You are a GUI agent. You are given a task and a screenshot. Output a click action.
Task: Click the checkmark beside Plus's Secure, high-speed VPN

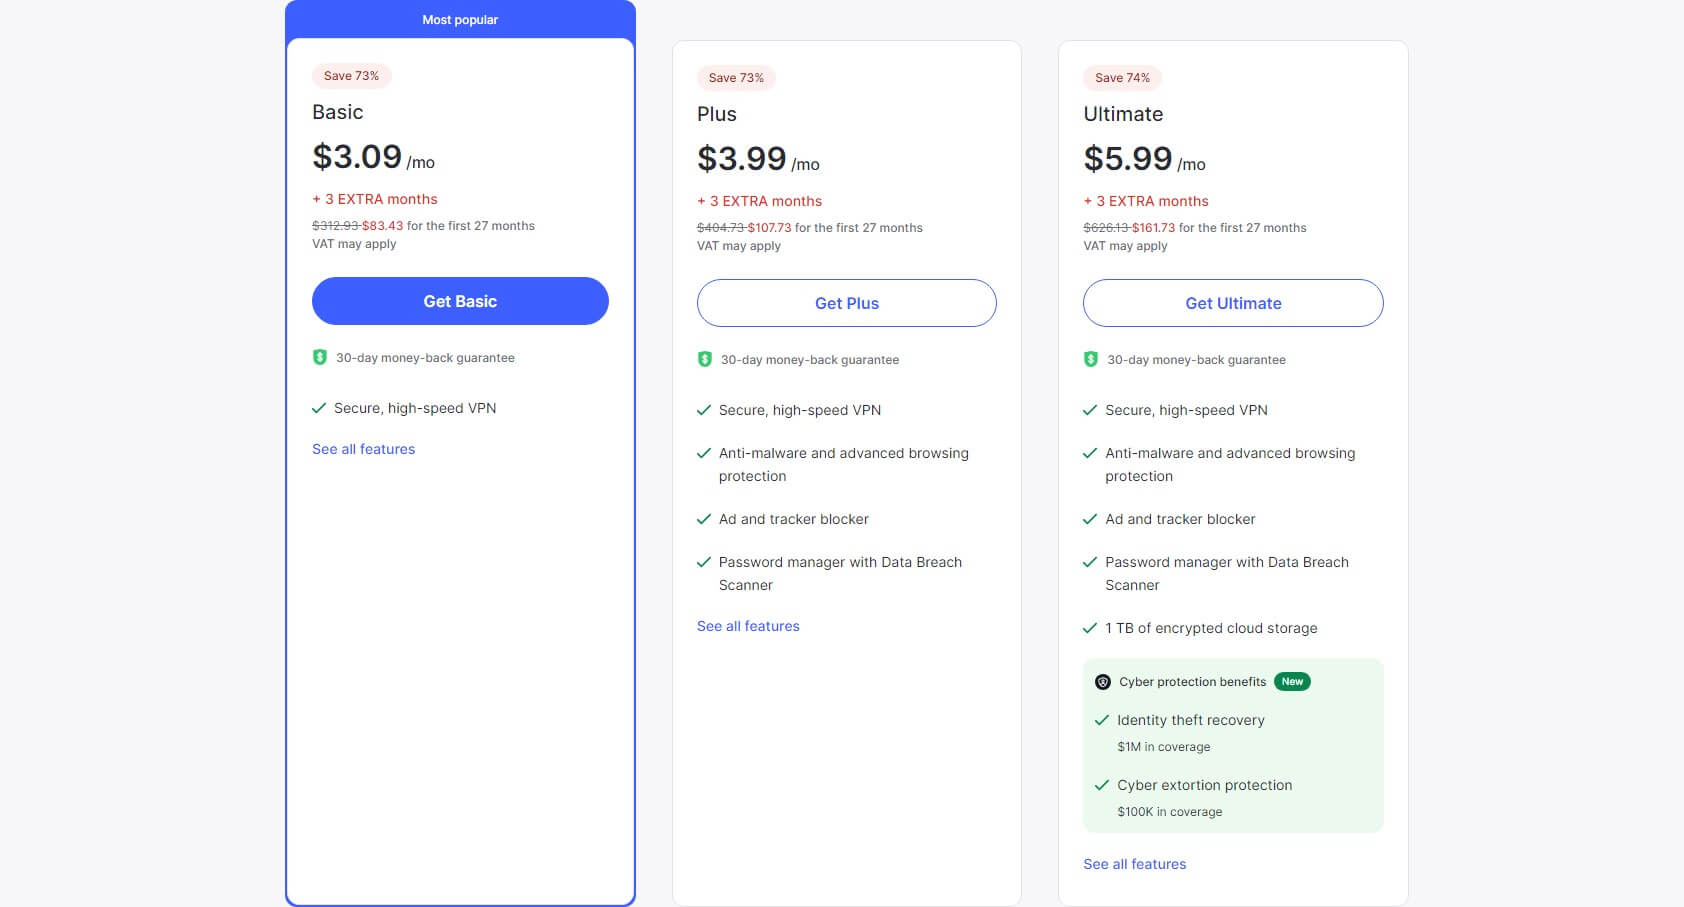[704, 410]
